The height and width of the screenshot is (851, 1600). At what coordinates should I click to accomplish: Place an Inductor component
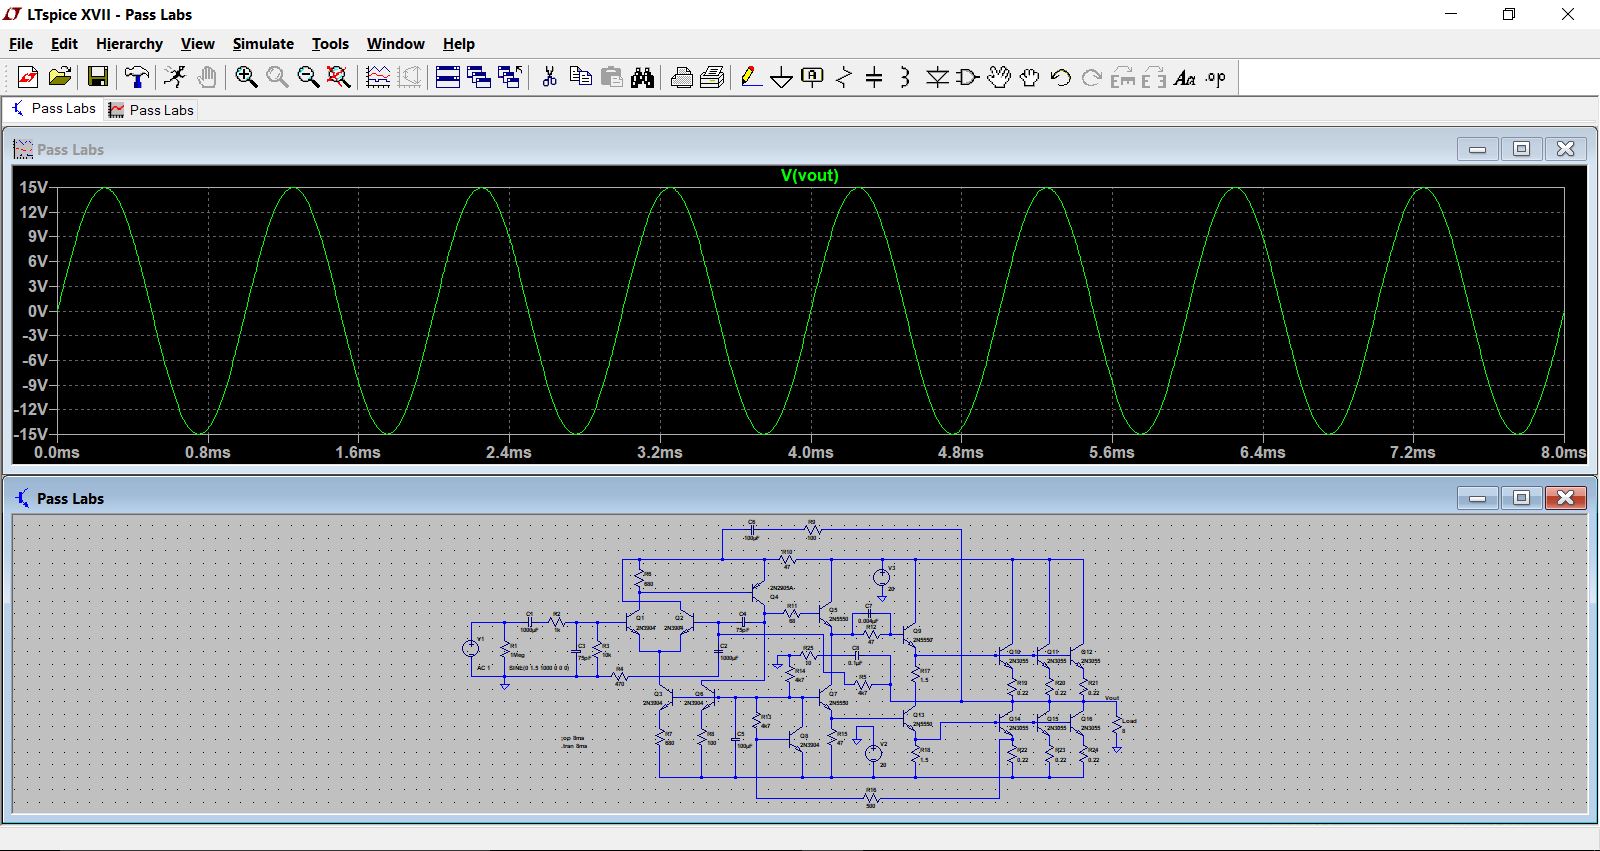click(x=905, y=77)
